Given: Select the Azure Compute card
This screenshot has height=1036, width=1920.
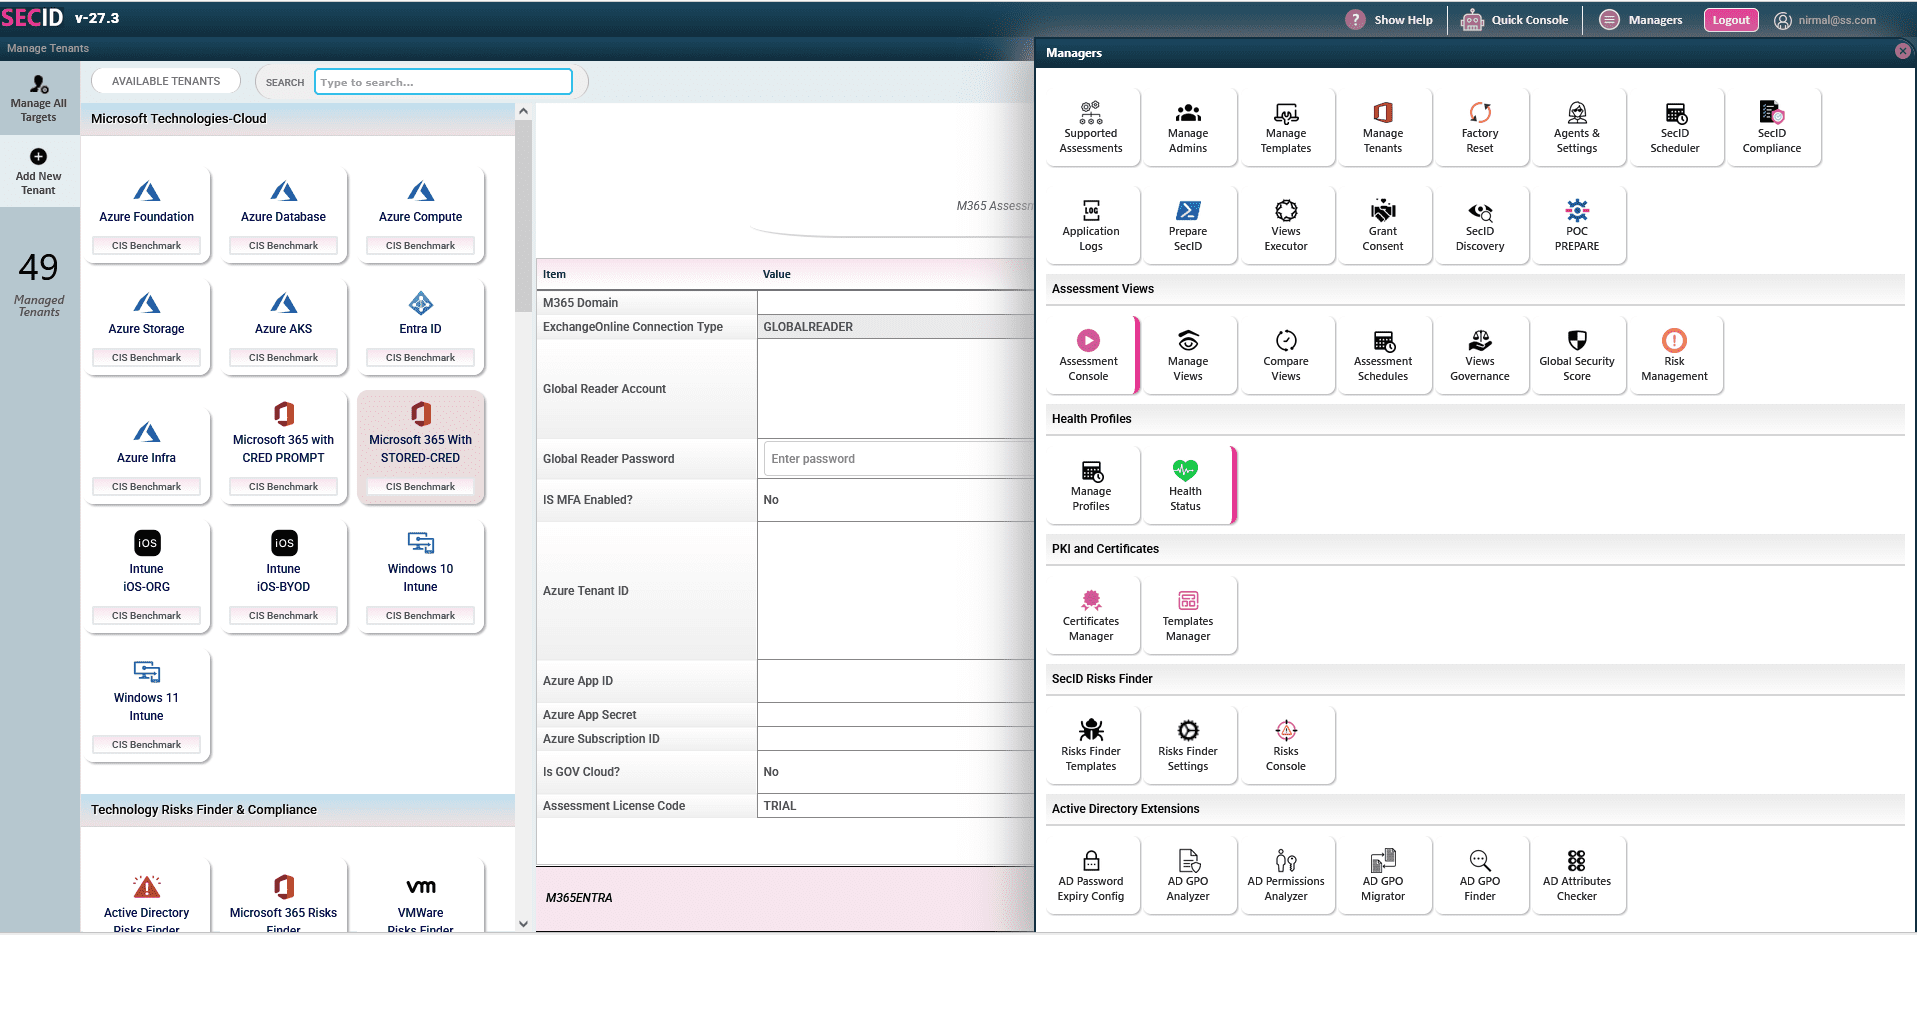Looking at the screenshot, I should point(421,216).
